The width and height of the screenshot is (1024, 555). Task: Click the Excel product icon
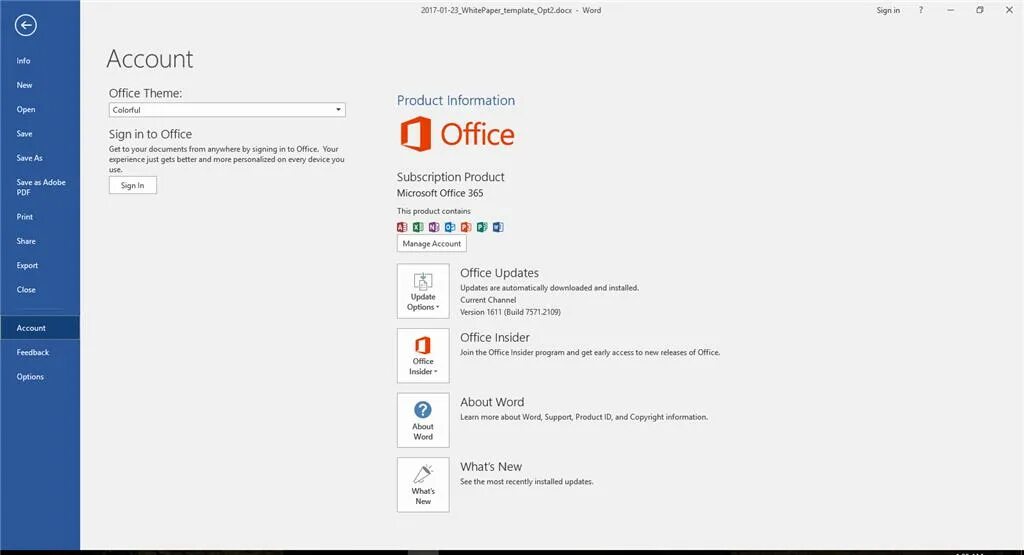coord(418,227)
